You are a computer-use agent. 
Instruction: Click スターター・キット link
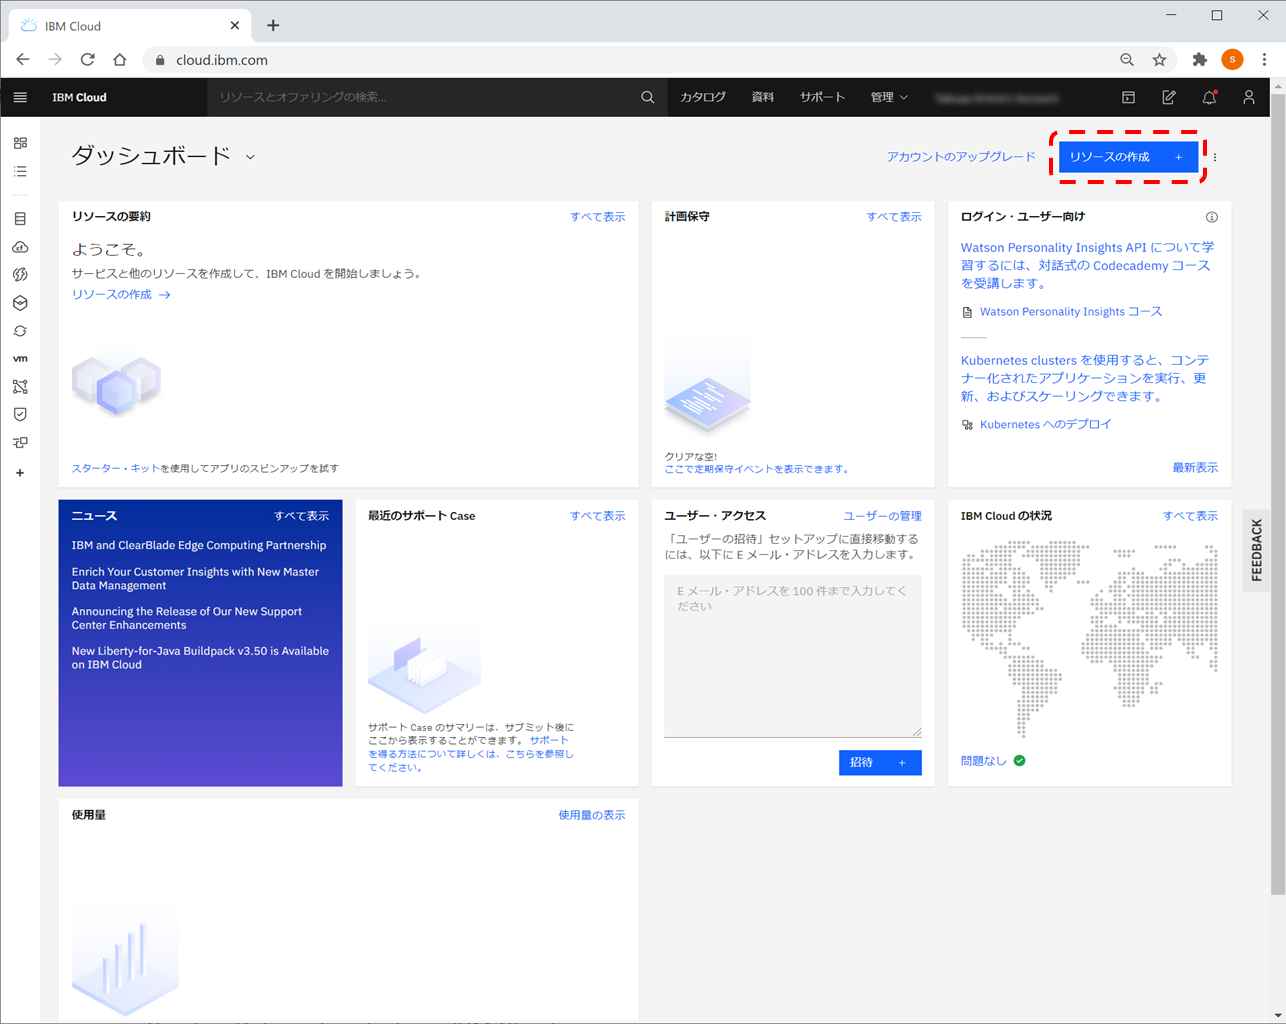pyautogui.click(x=115, y=468)
